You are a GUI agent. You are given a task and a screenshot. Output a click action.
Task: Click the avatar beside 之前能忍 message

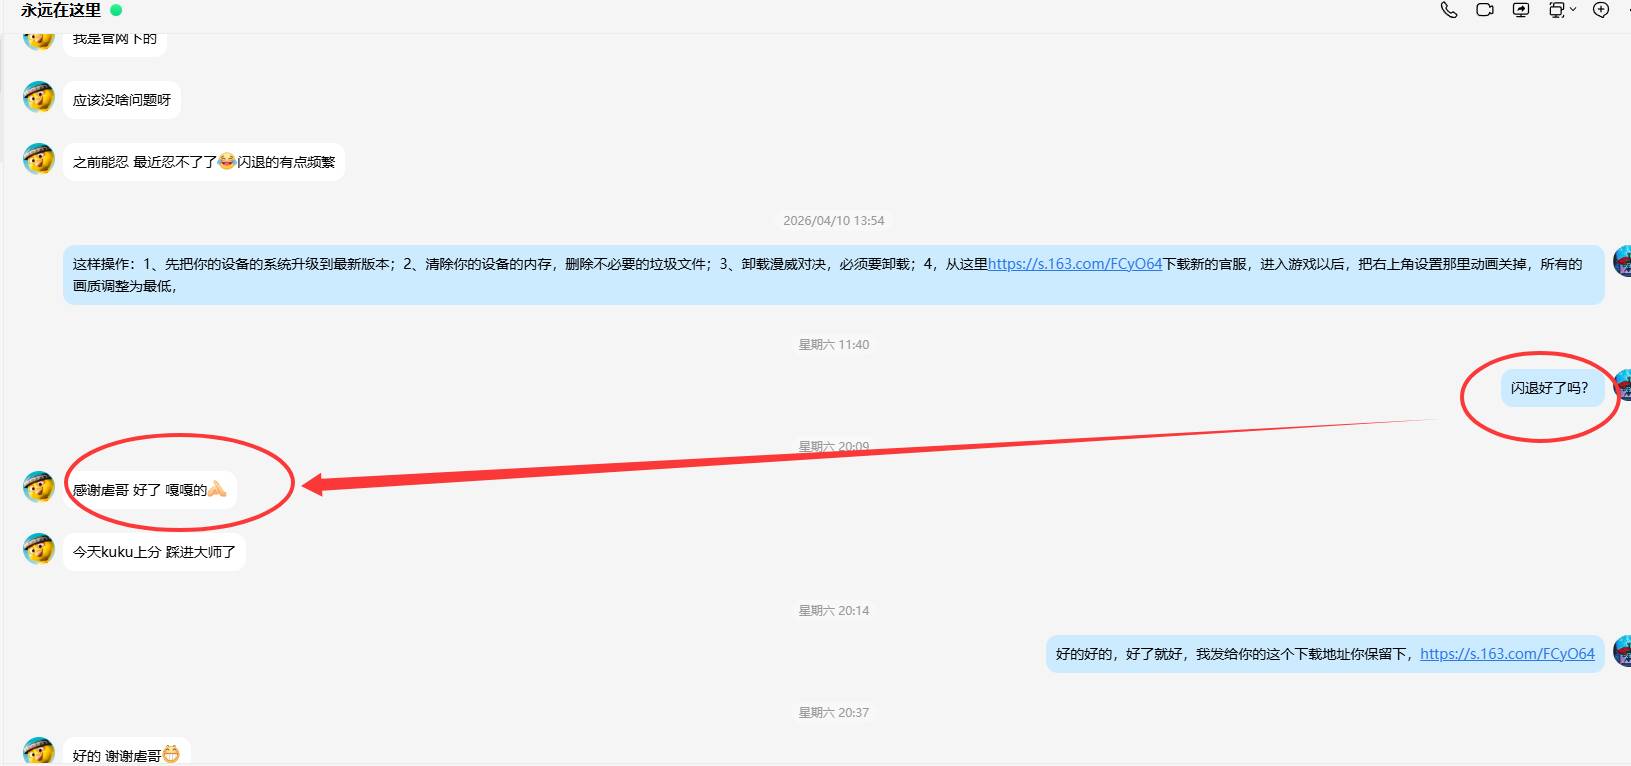pyautogui.click(x=39, y=159)
